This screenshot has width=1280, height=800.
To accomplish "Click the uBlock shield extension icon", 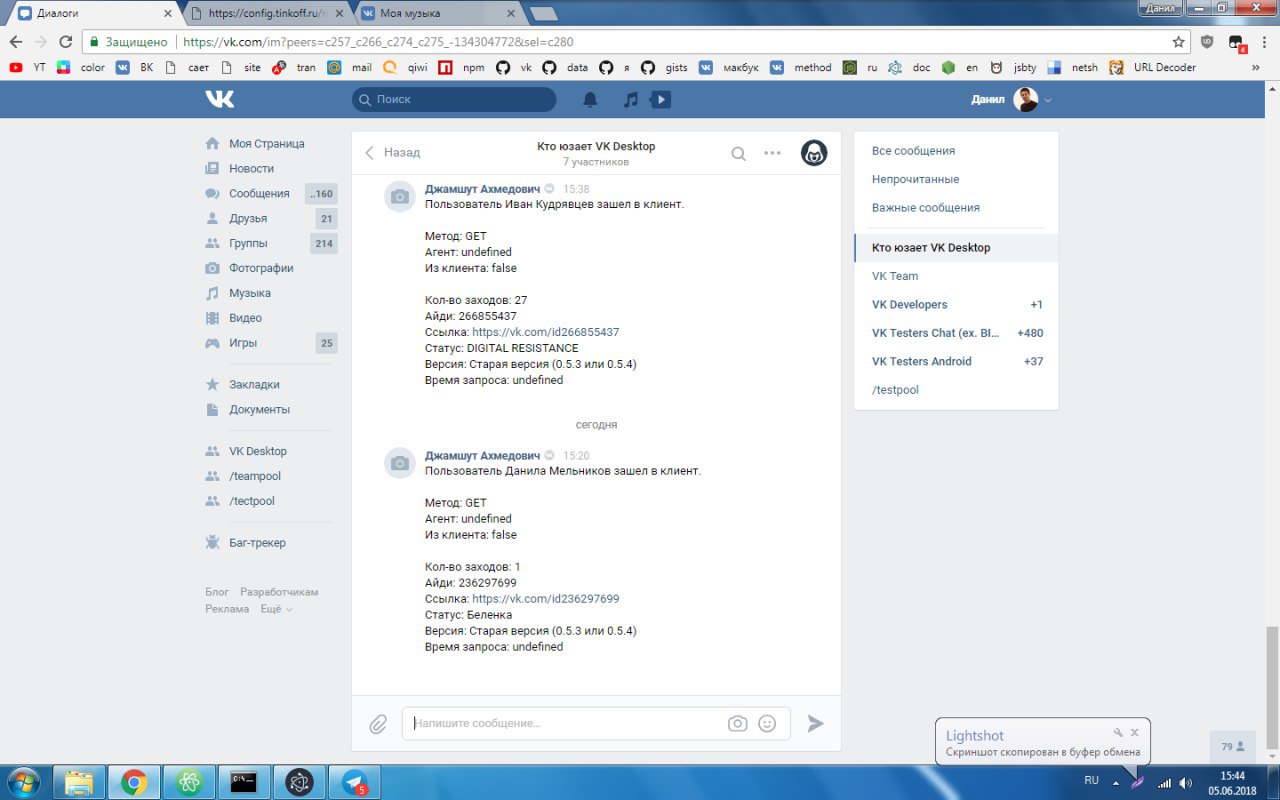I will click(1207, 42).
